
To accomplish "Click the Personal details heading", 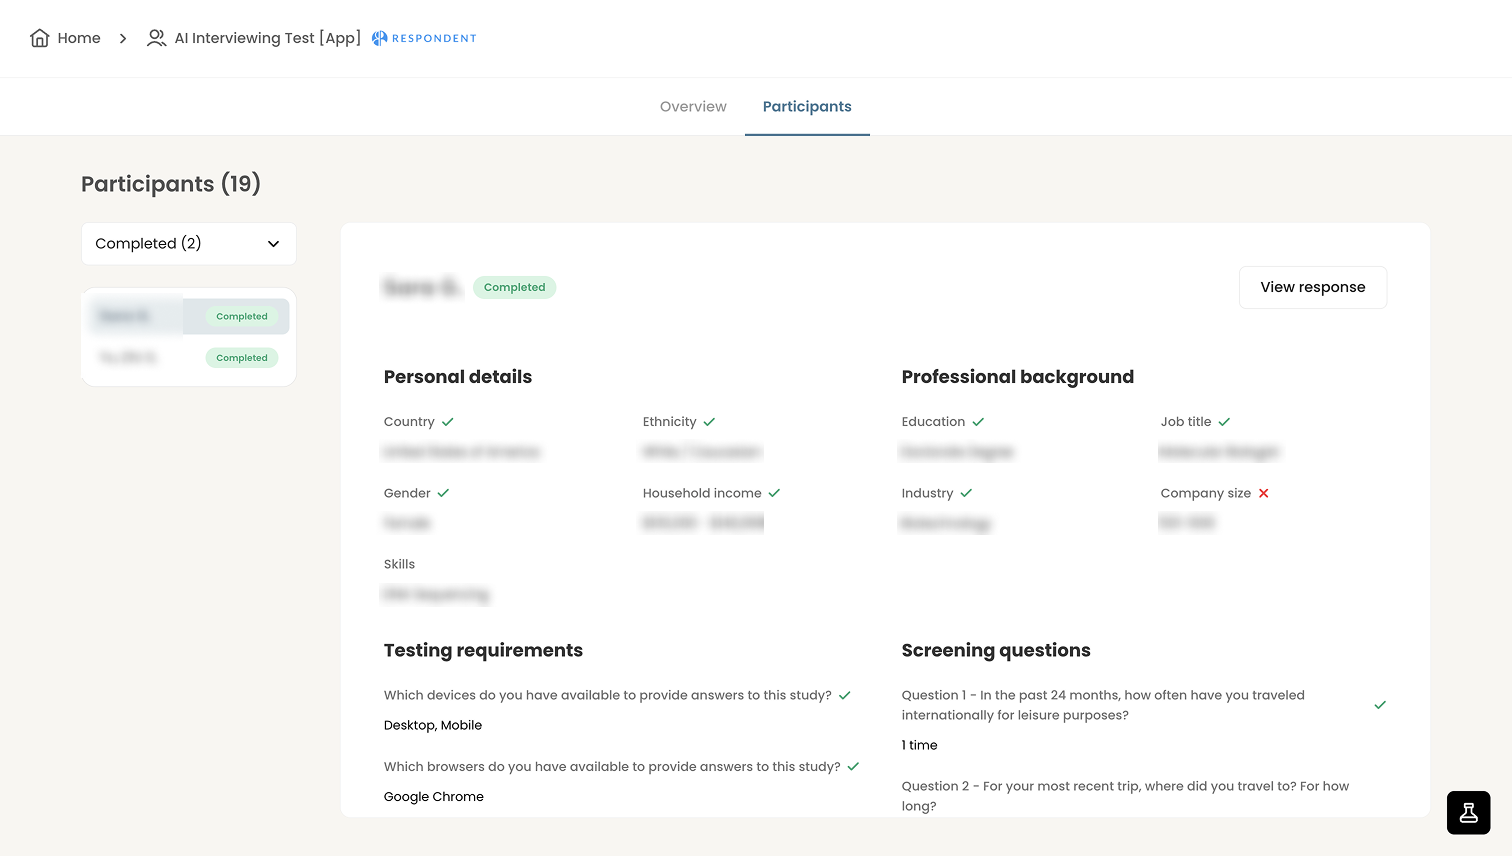I will (458, 377).
